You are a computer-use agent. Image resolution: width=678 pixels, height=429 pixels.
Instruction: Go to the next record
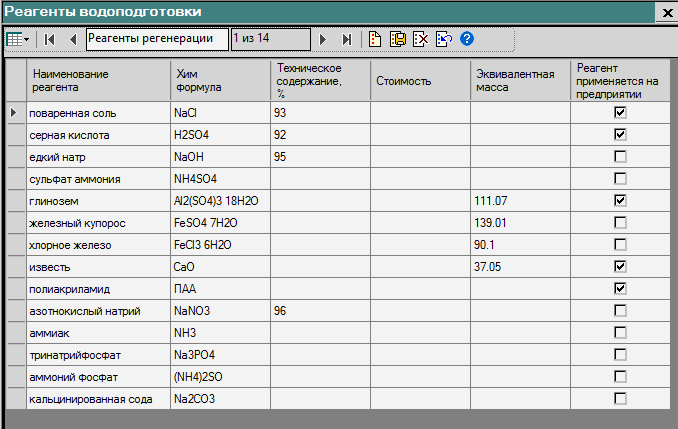tap(323, 39)
